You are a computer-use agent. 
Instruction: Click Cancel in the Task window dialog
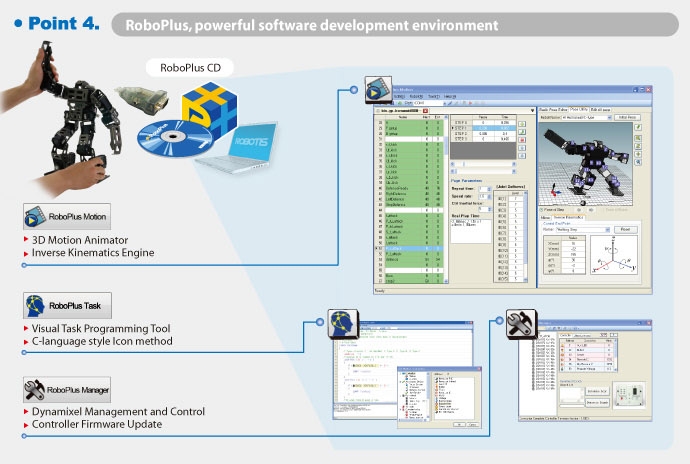click(x=473, y=424)
